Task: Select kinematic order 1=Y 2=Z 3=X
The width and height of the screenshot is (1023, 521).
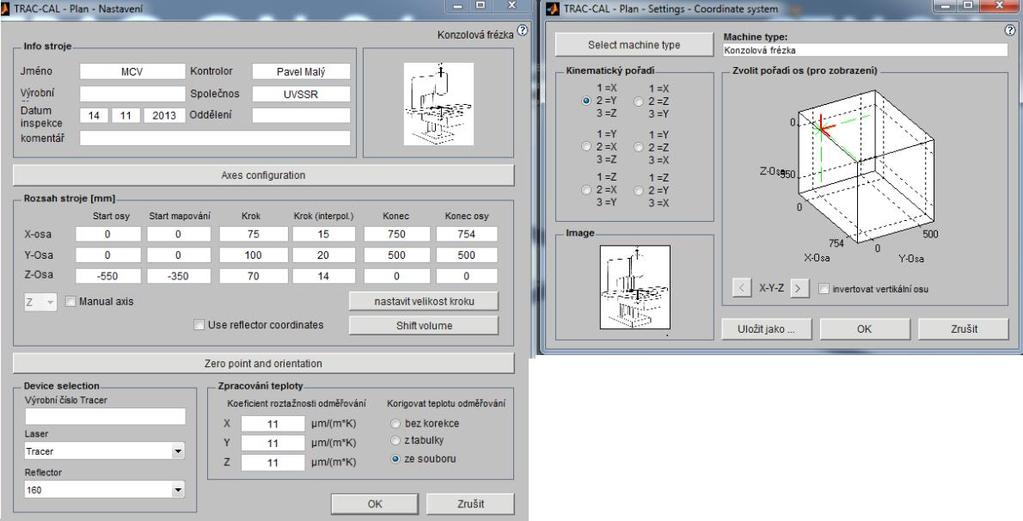Action: point(639,147)
